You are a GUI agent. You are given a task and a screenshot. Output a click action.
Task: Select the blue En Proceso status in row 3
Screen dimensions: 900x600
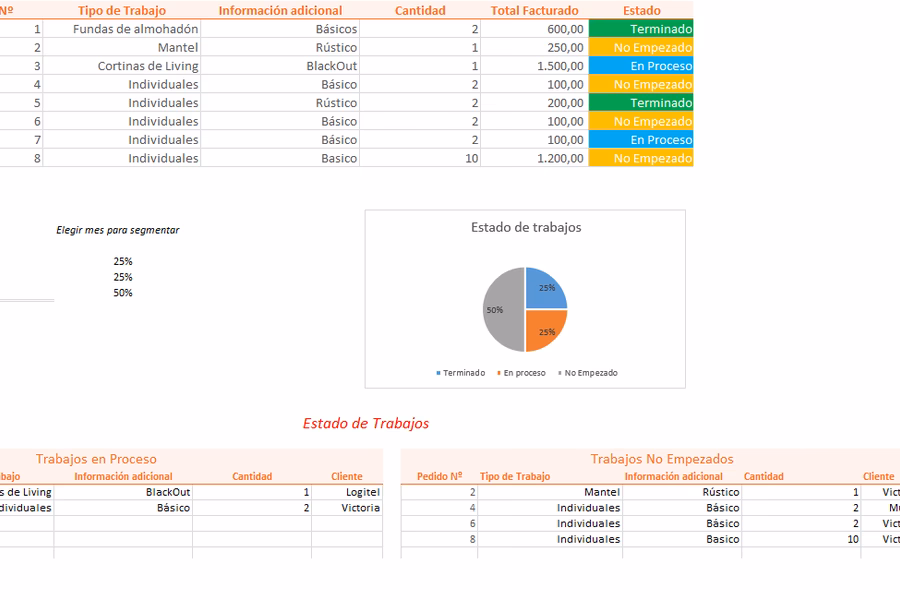[x=641, y=66]
